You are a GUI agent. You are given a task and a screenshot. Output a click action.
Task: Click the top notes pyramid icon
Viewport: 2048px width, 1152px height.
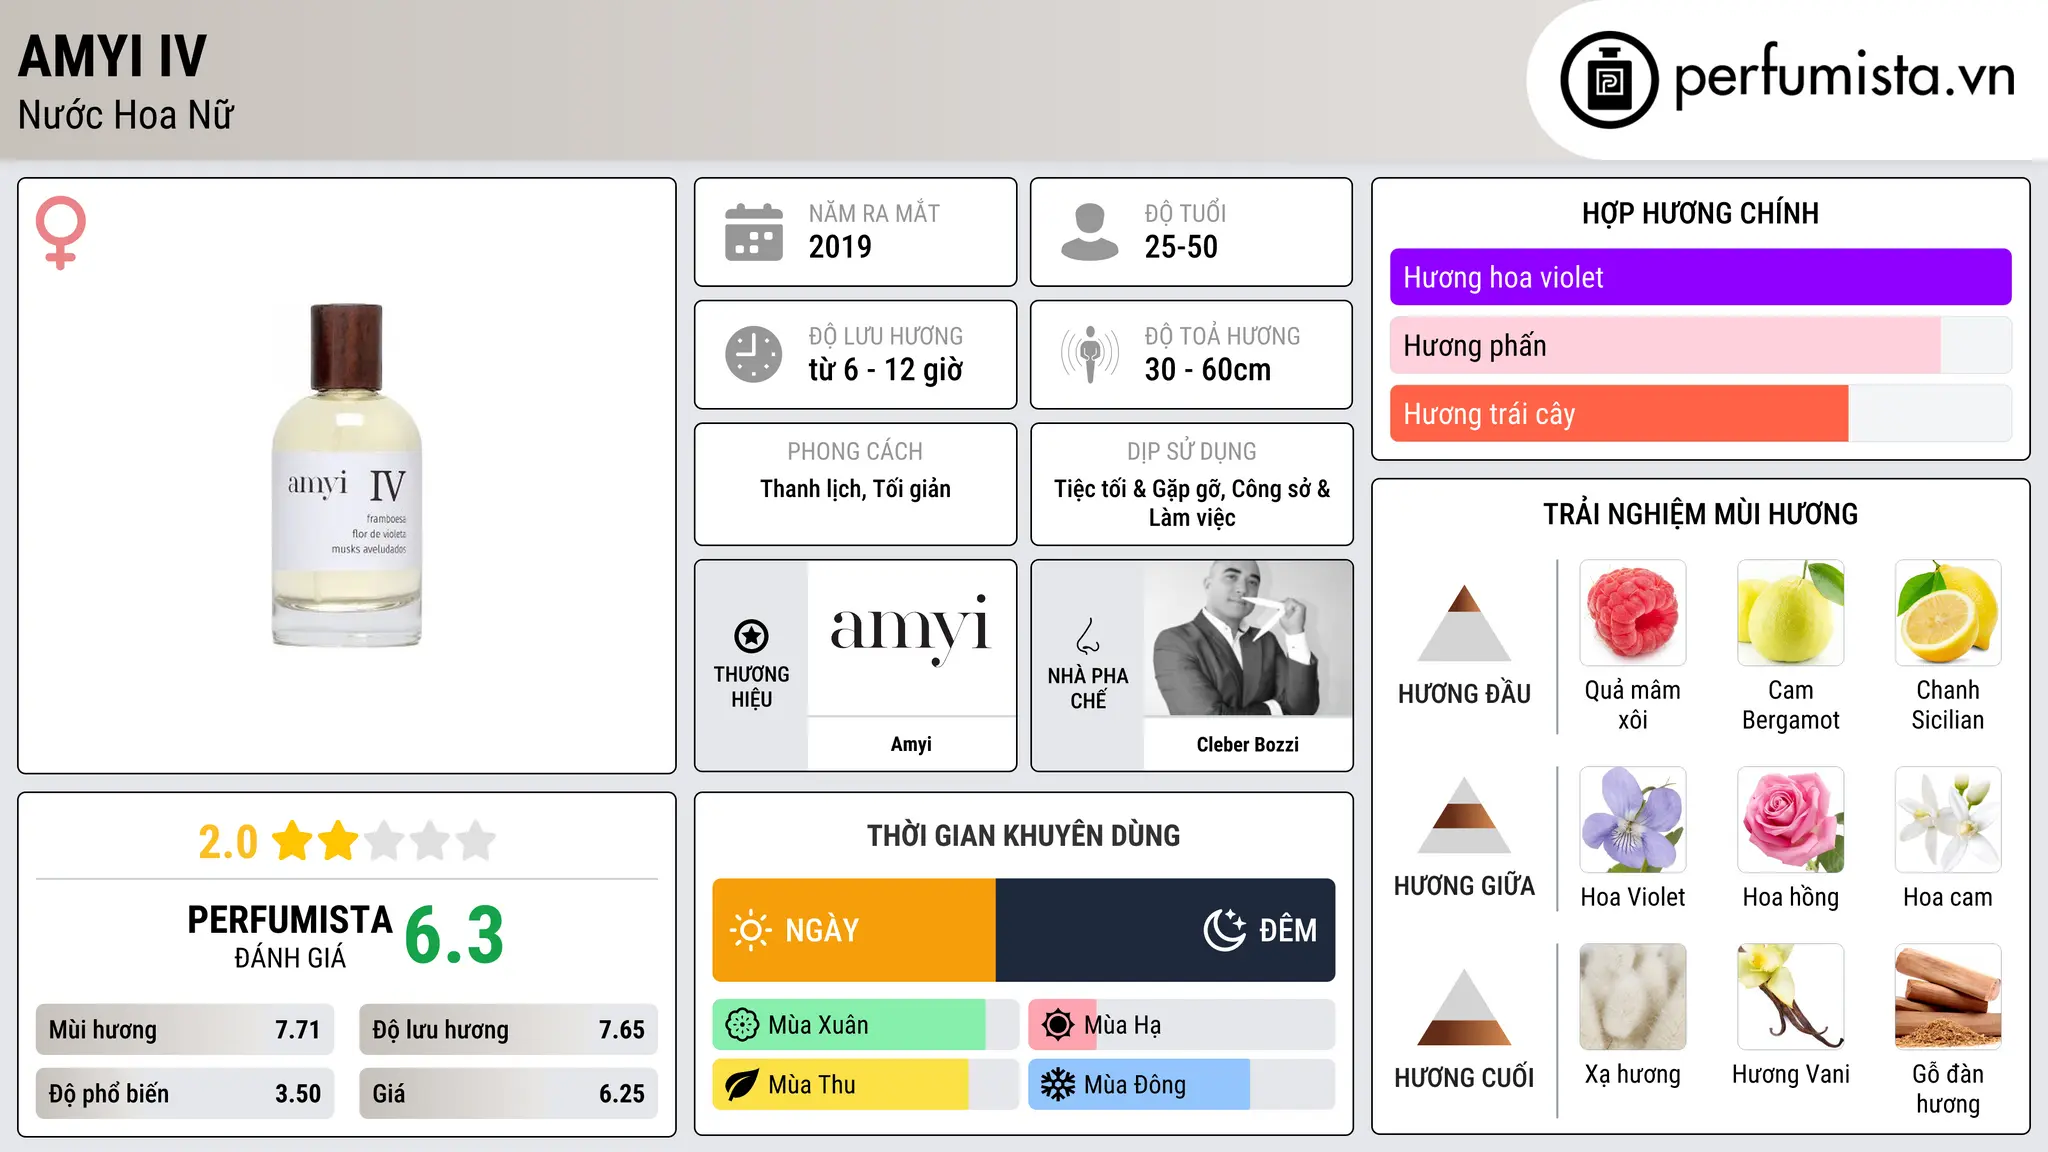[x=1464, y=623]
